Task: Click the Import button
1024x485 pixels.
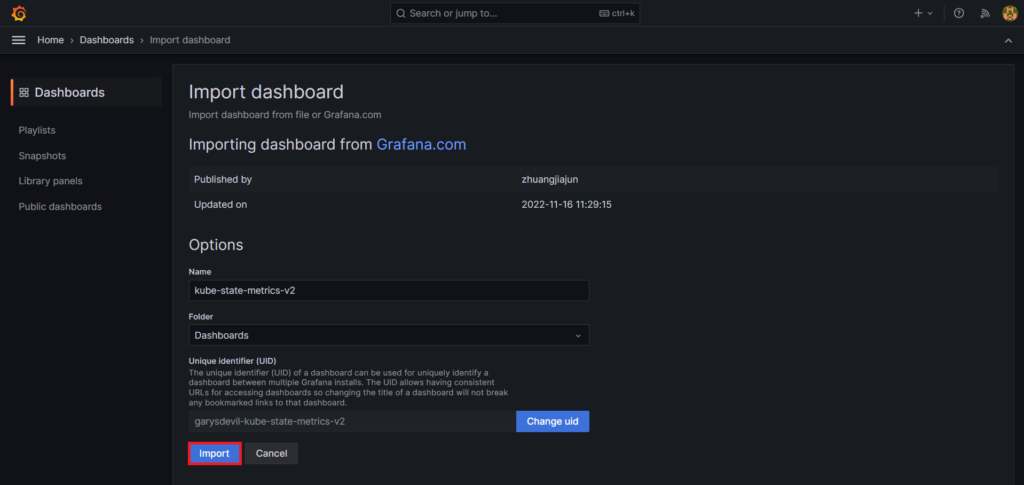Action: point(215,454)
